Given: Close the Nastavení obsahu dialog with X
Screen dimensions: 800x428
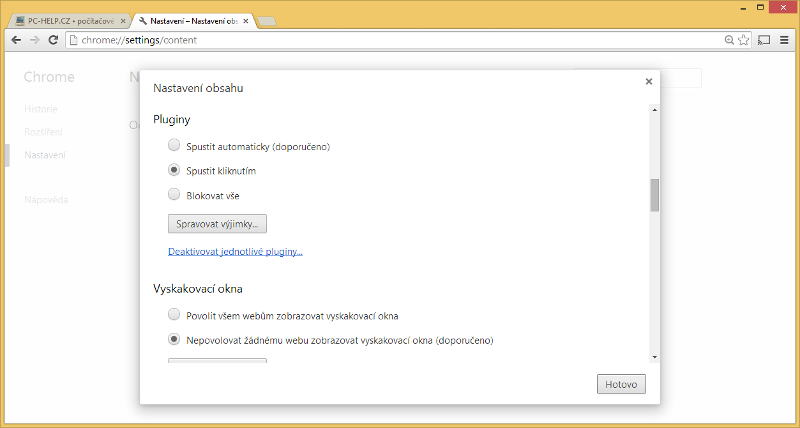Looking at the screenshot, I should 648,82.
